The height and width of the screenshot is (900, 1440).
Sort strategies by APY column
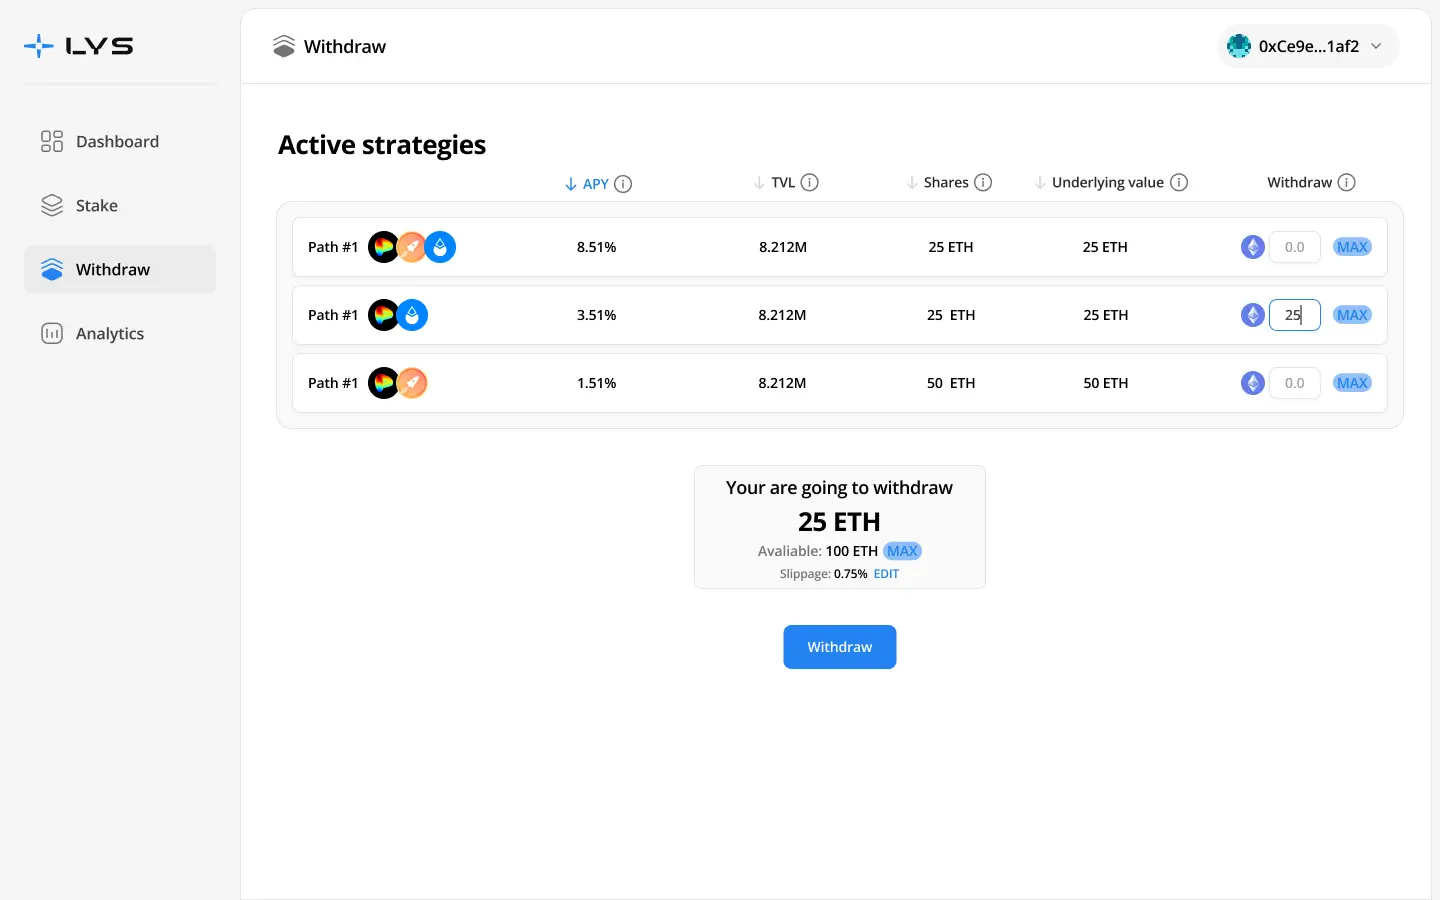[594, 184]
